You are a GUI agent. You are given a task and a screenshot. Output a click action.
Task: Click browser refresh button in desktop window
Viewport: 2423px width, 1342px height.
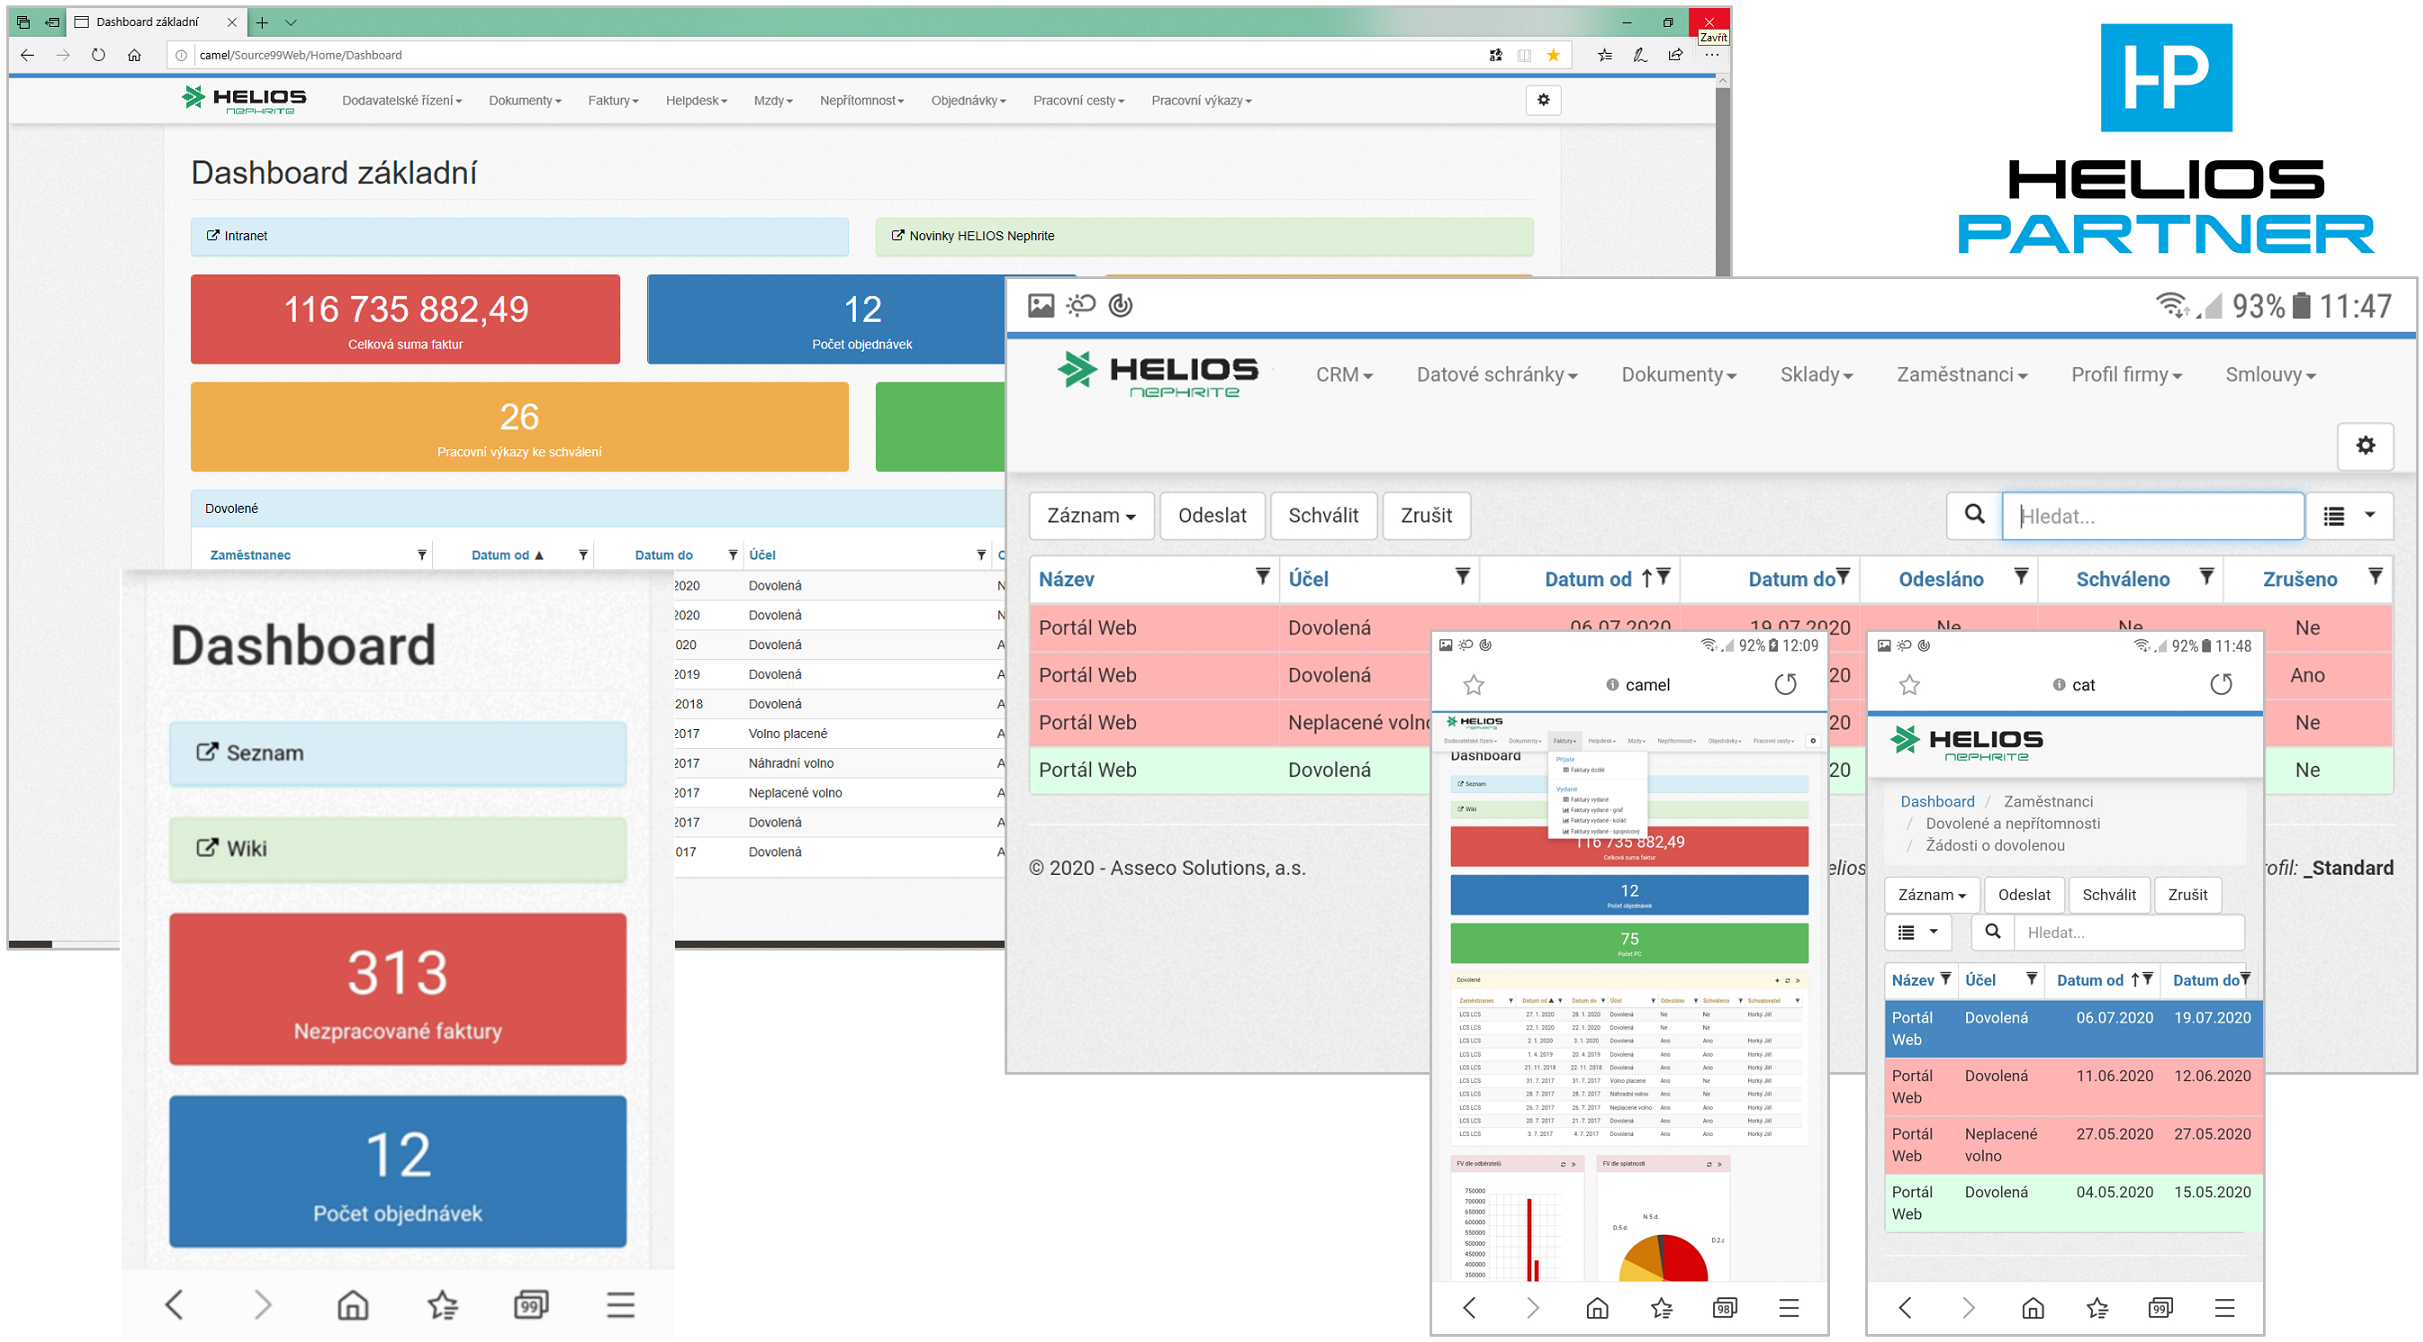[x=98, y=55]
